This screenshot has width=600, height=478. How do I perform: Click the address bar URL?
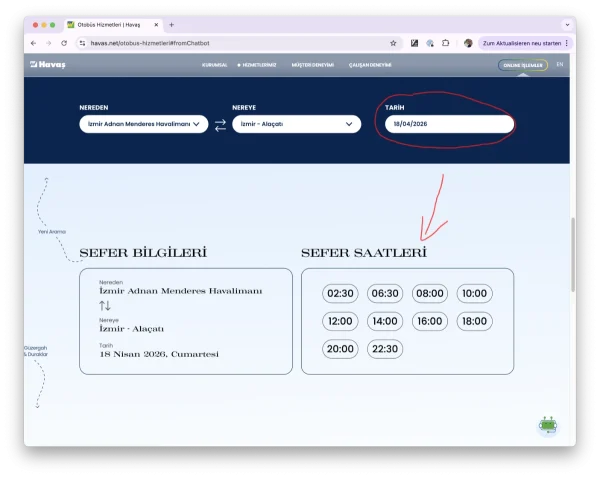[x=150, y=43]
